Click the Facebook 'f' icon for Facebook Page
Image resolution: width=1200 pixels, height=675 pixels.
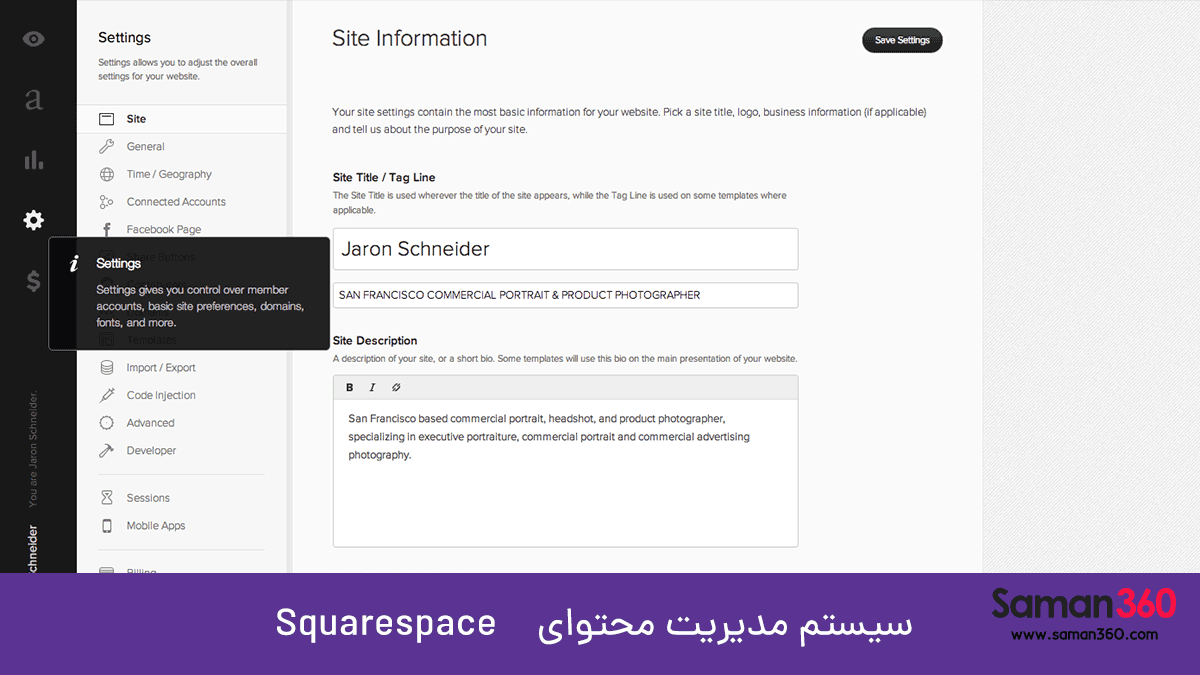[107, 229]
